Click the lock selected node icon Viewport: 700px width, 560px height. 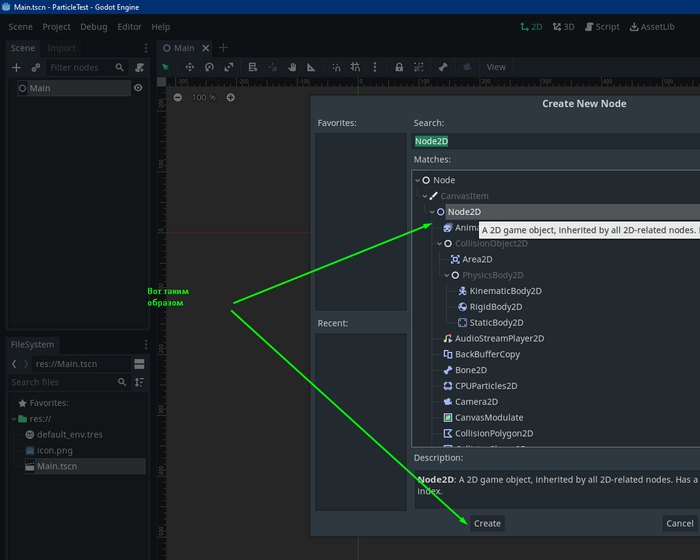[399, 67]
